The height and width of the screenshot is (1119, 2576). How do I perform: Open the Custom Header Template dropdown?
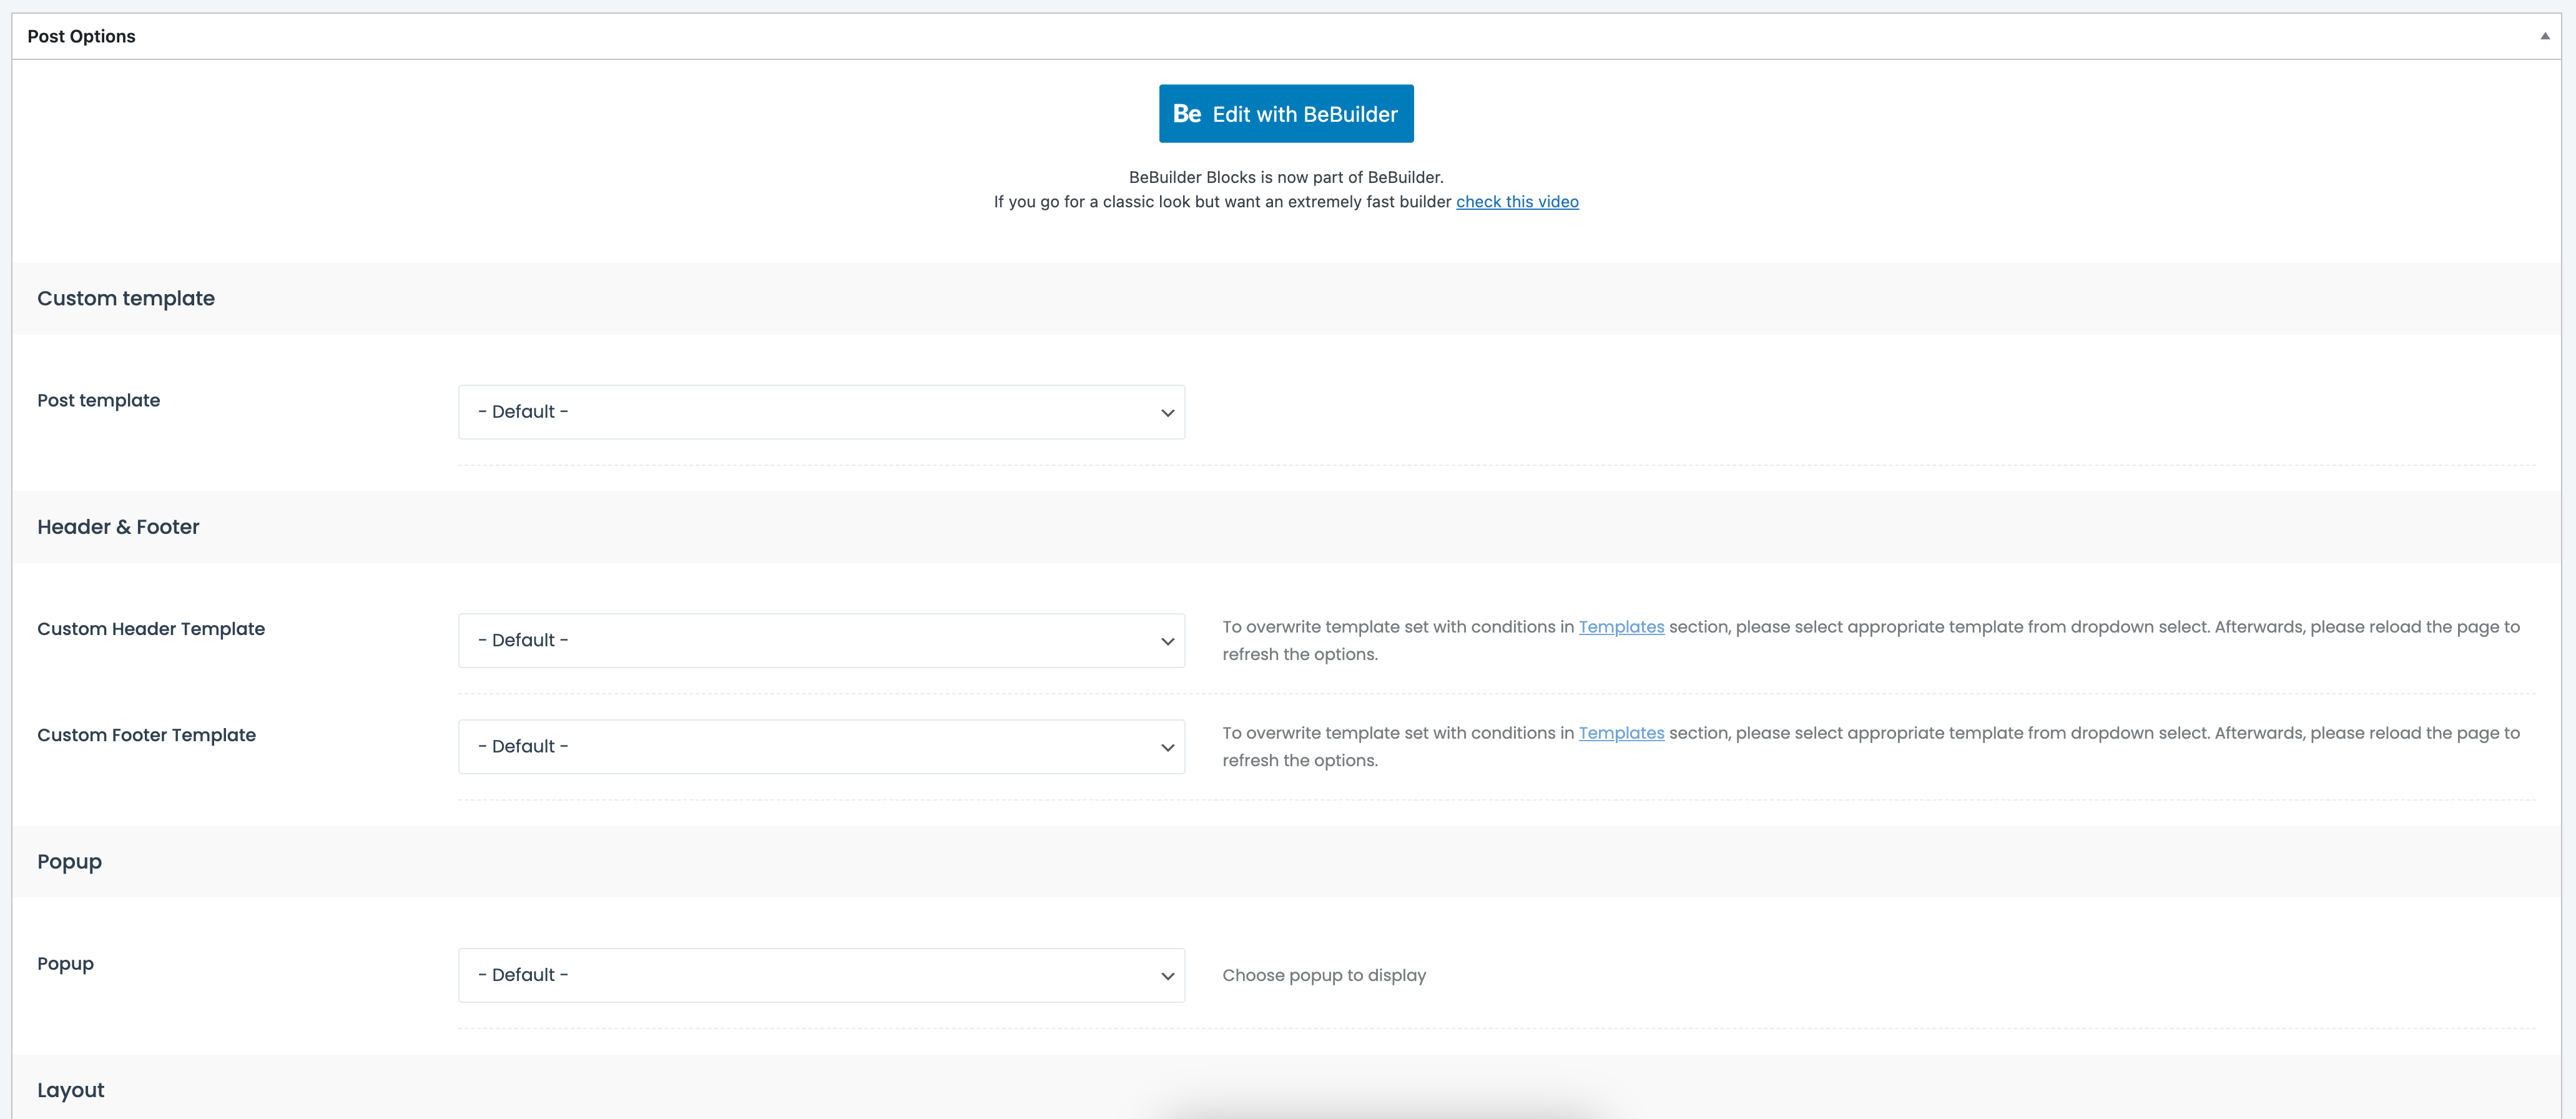pyautogui.click(x=821, y=640)
